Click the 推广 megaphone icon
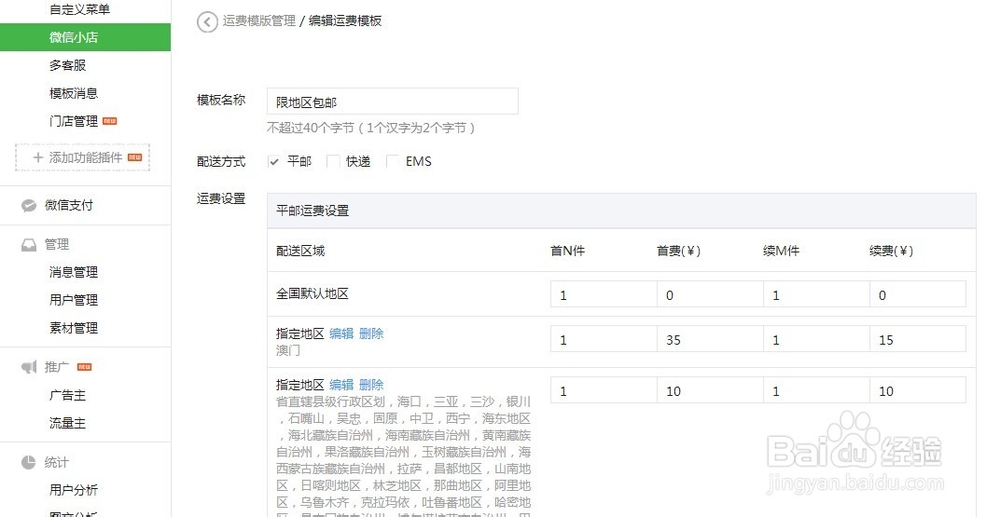The width and height of the screenshot is (1000, 517). [29, 367]
